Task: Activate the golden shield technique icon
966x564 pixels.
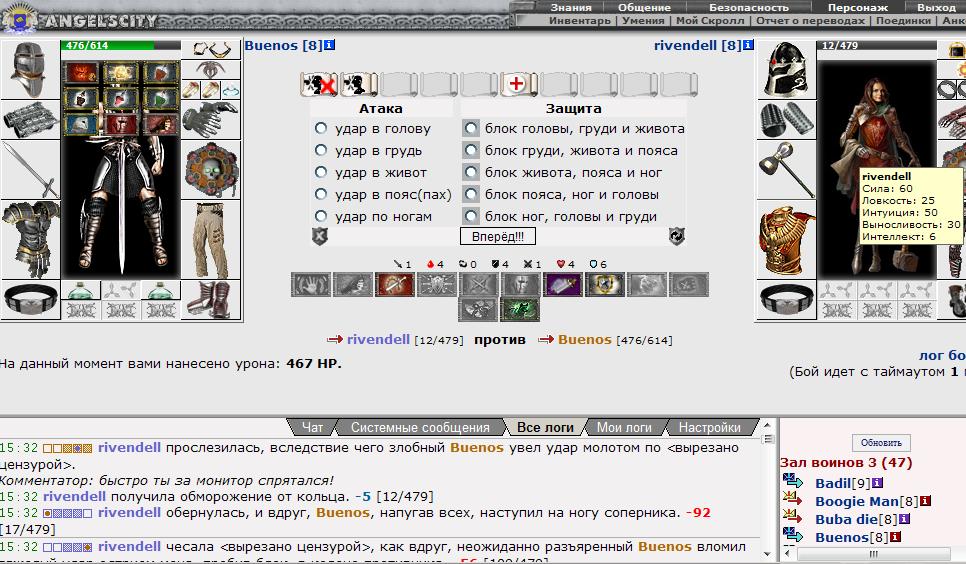Action: (x=604, y=285)
